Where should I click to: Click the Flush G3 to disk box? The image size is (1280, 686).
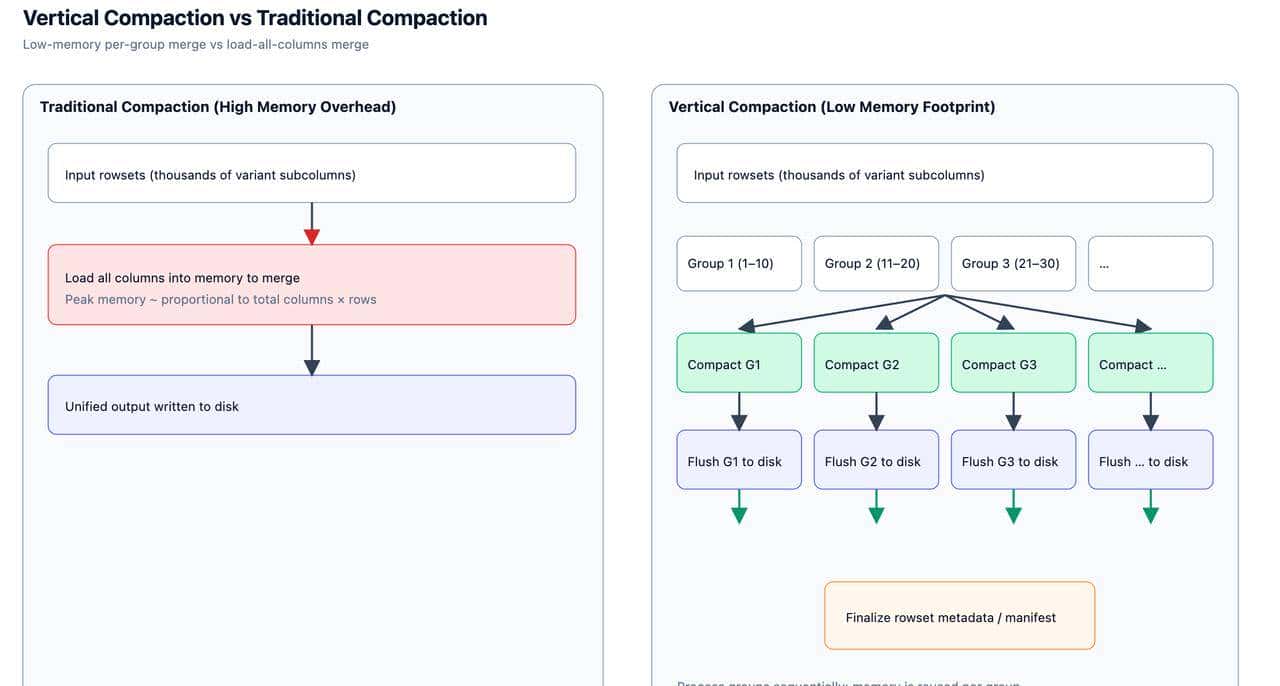point(1013,460)
